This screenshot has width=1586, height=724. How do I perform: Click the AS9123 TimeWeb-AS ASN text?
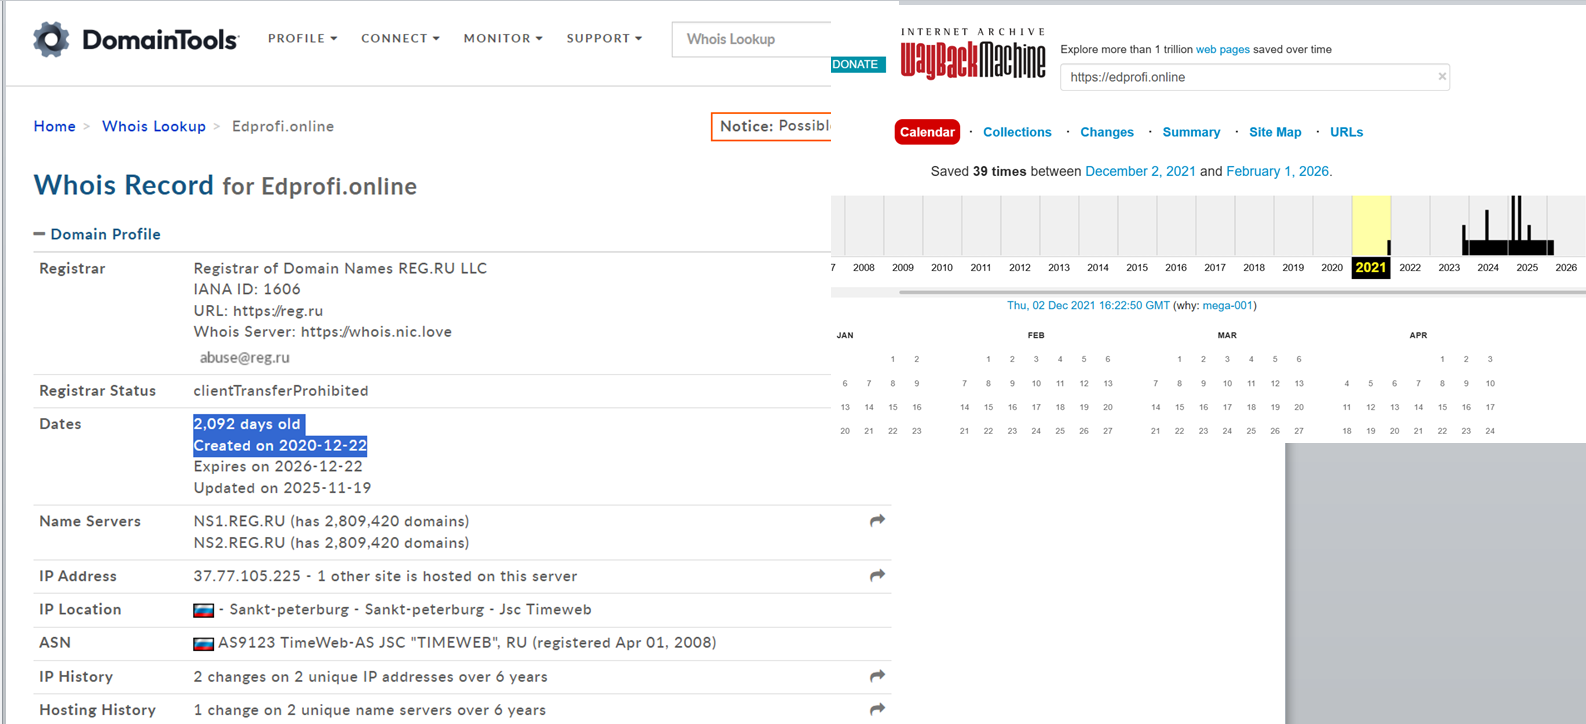coord(467,643)
